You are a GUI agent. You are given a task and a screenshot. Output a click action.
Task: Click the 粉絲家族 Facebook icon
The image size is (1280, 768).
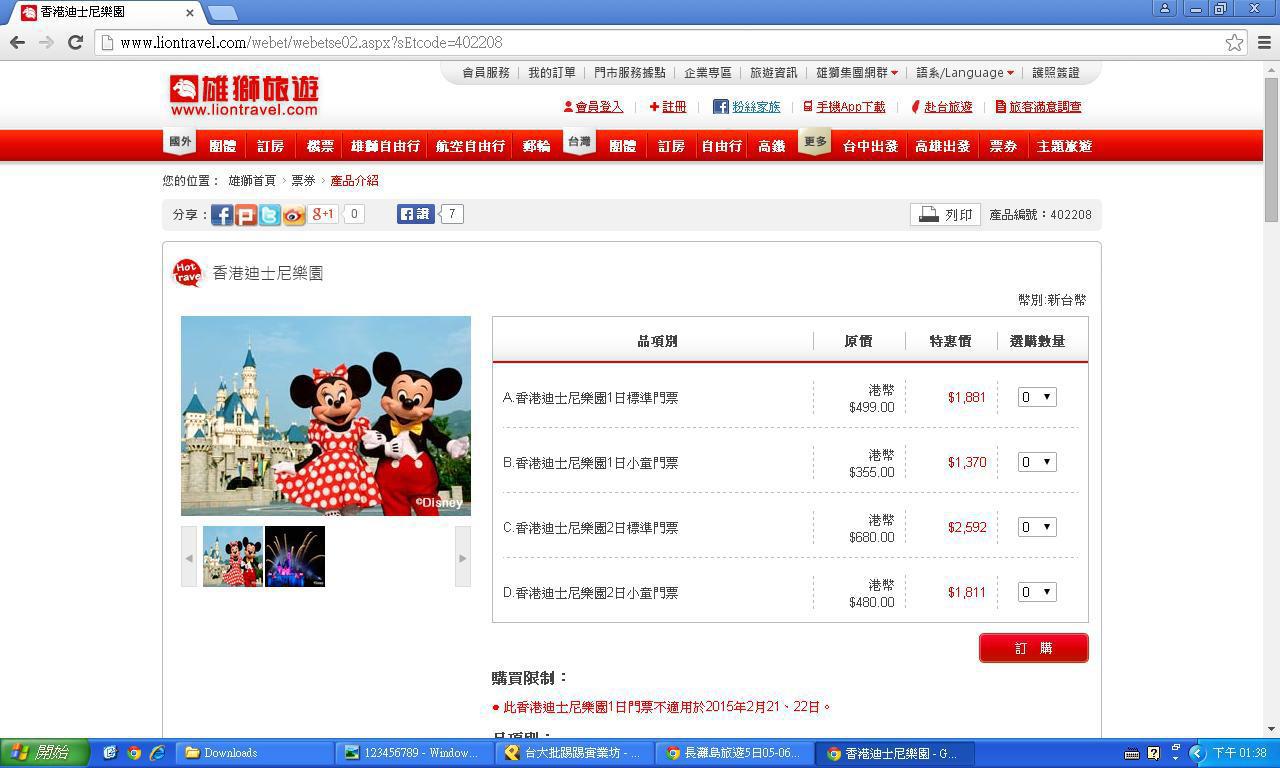click(720, 106)
